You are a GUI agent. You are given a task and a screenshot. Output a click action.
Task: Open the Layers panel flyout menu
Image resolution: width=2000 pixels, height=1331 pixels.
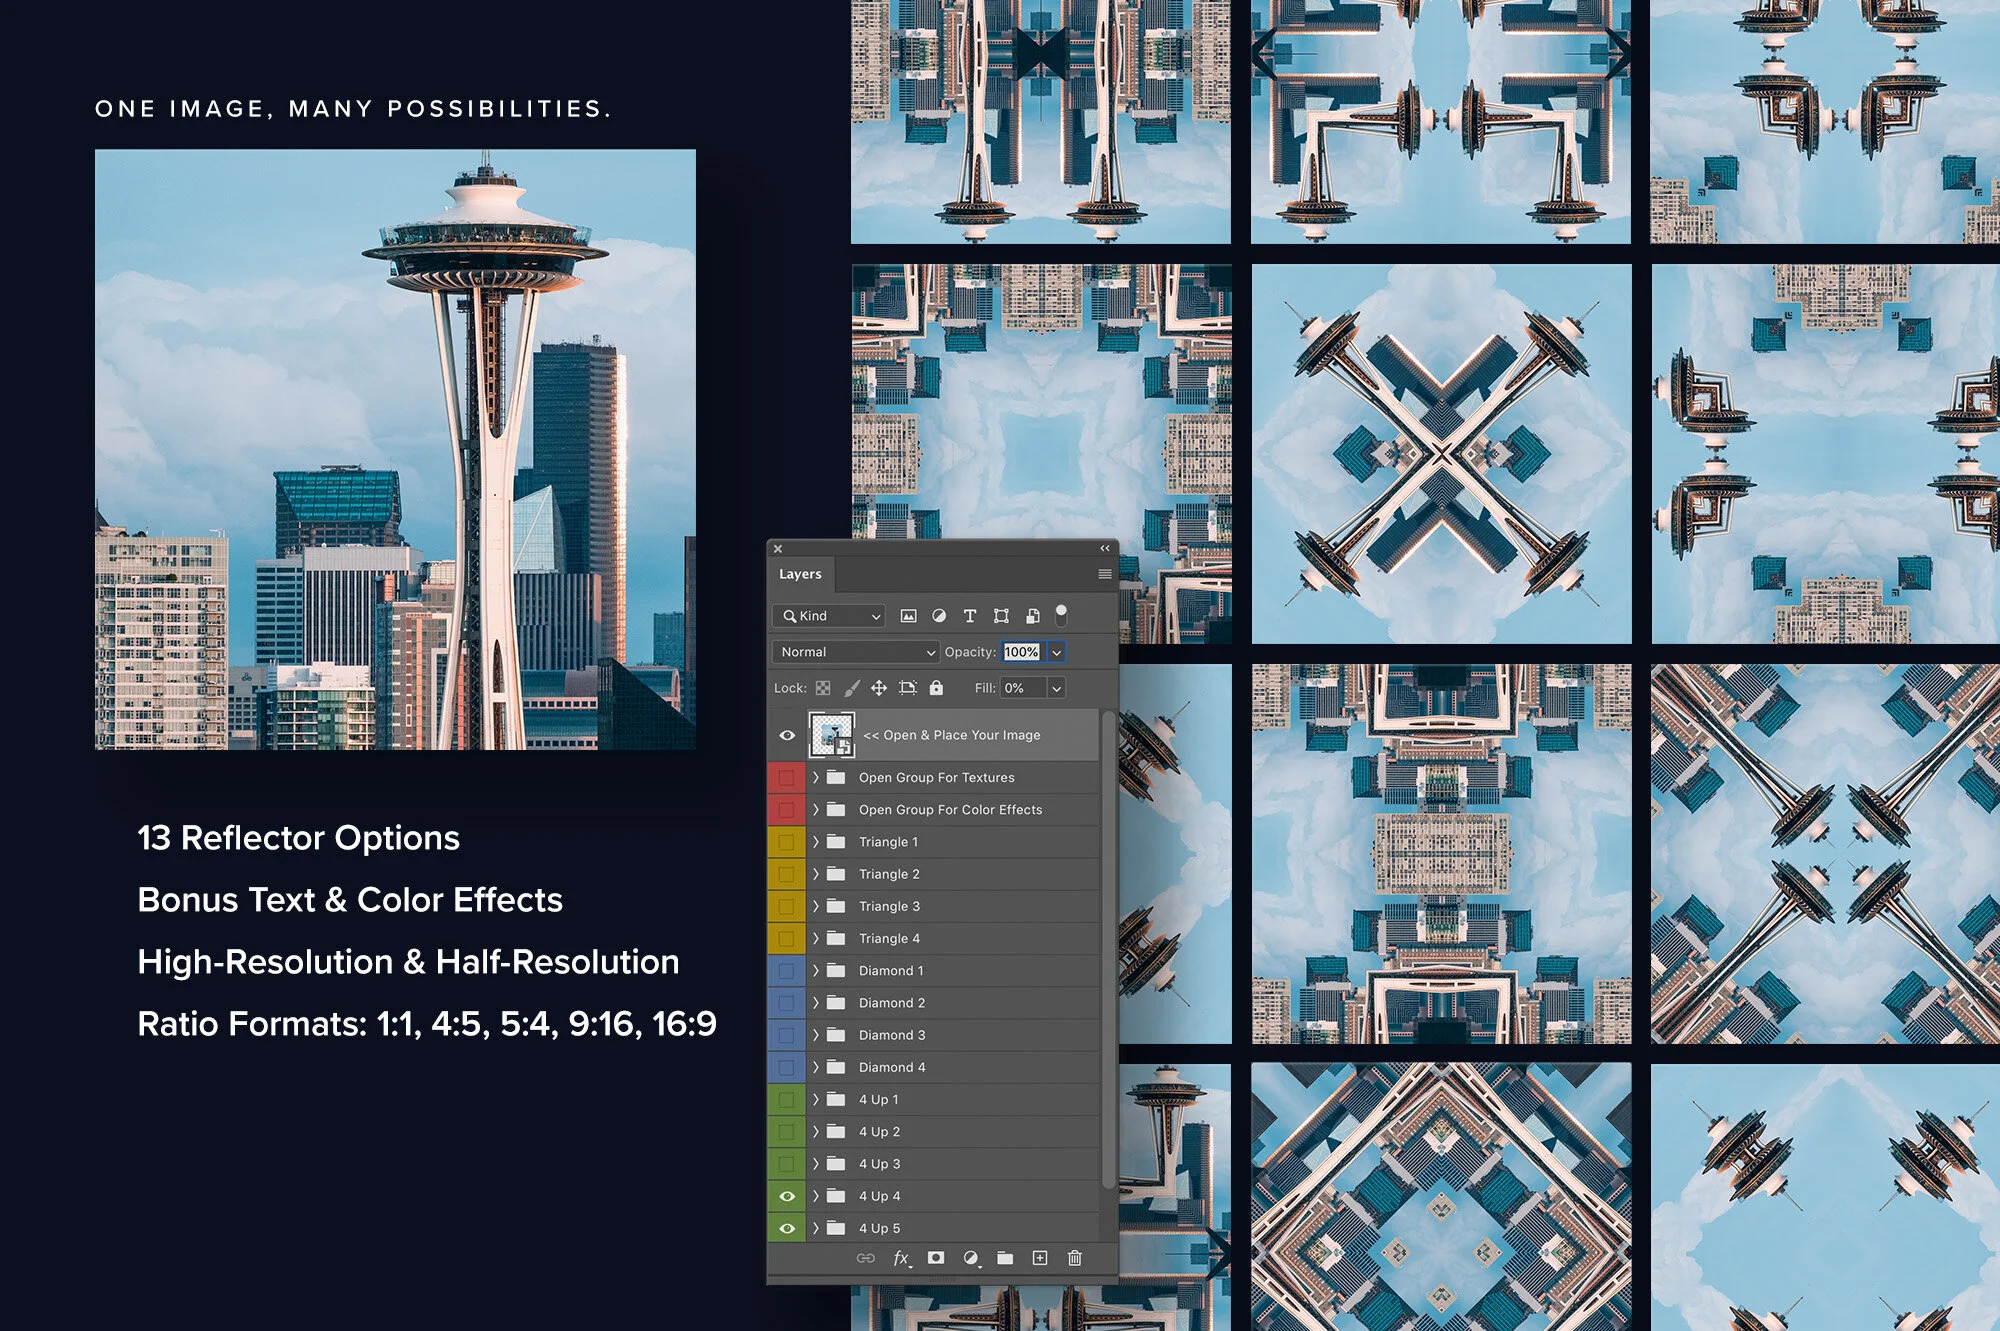pos(1104,572)
